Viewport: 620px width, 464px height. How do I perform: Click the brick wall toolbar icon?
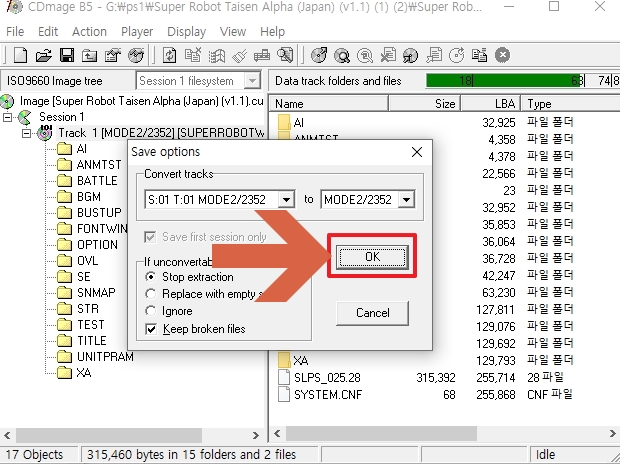pos(262,55)
